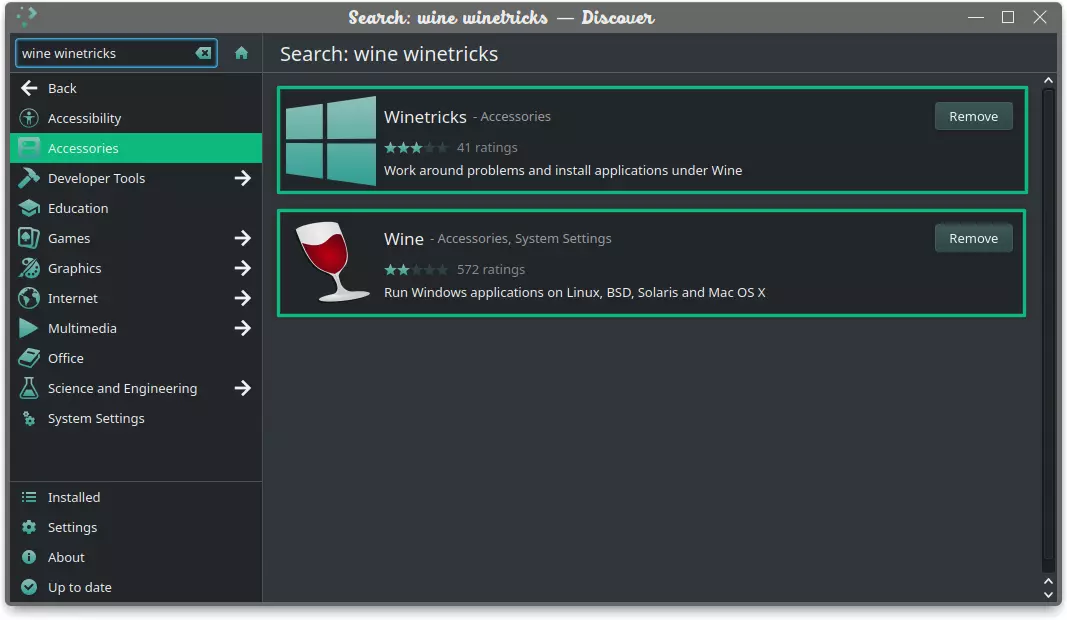Click the System Settings gears icon

click(29, 418)
